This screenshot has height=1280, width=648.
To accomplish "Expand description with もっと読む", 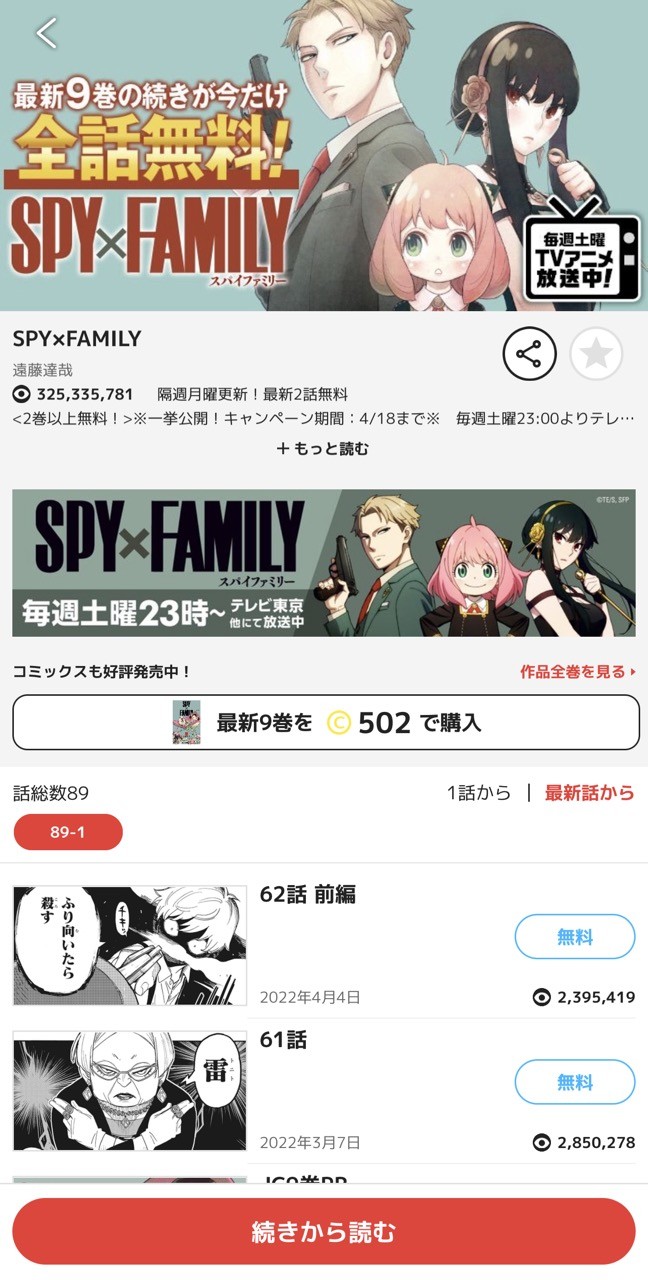I will tap(323, 449).
